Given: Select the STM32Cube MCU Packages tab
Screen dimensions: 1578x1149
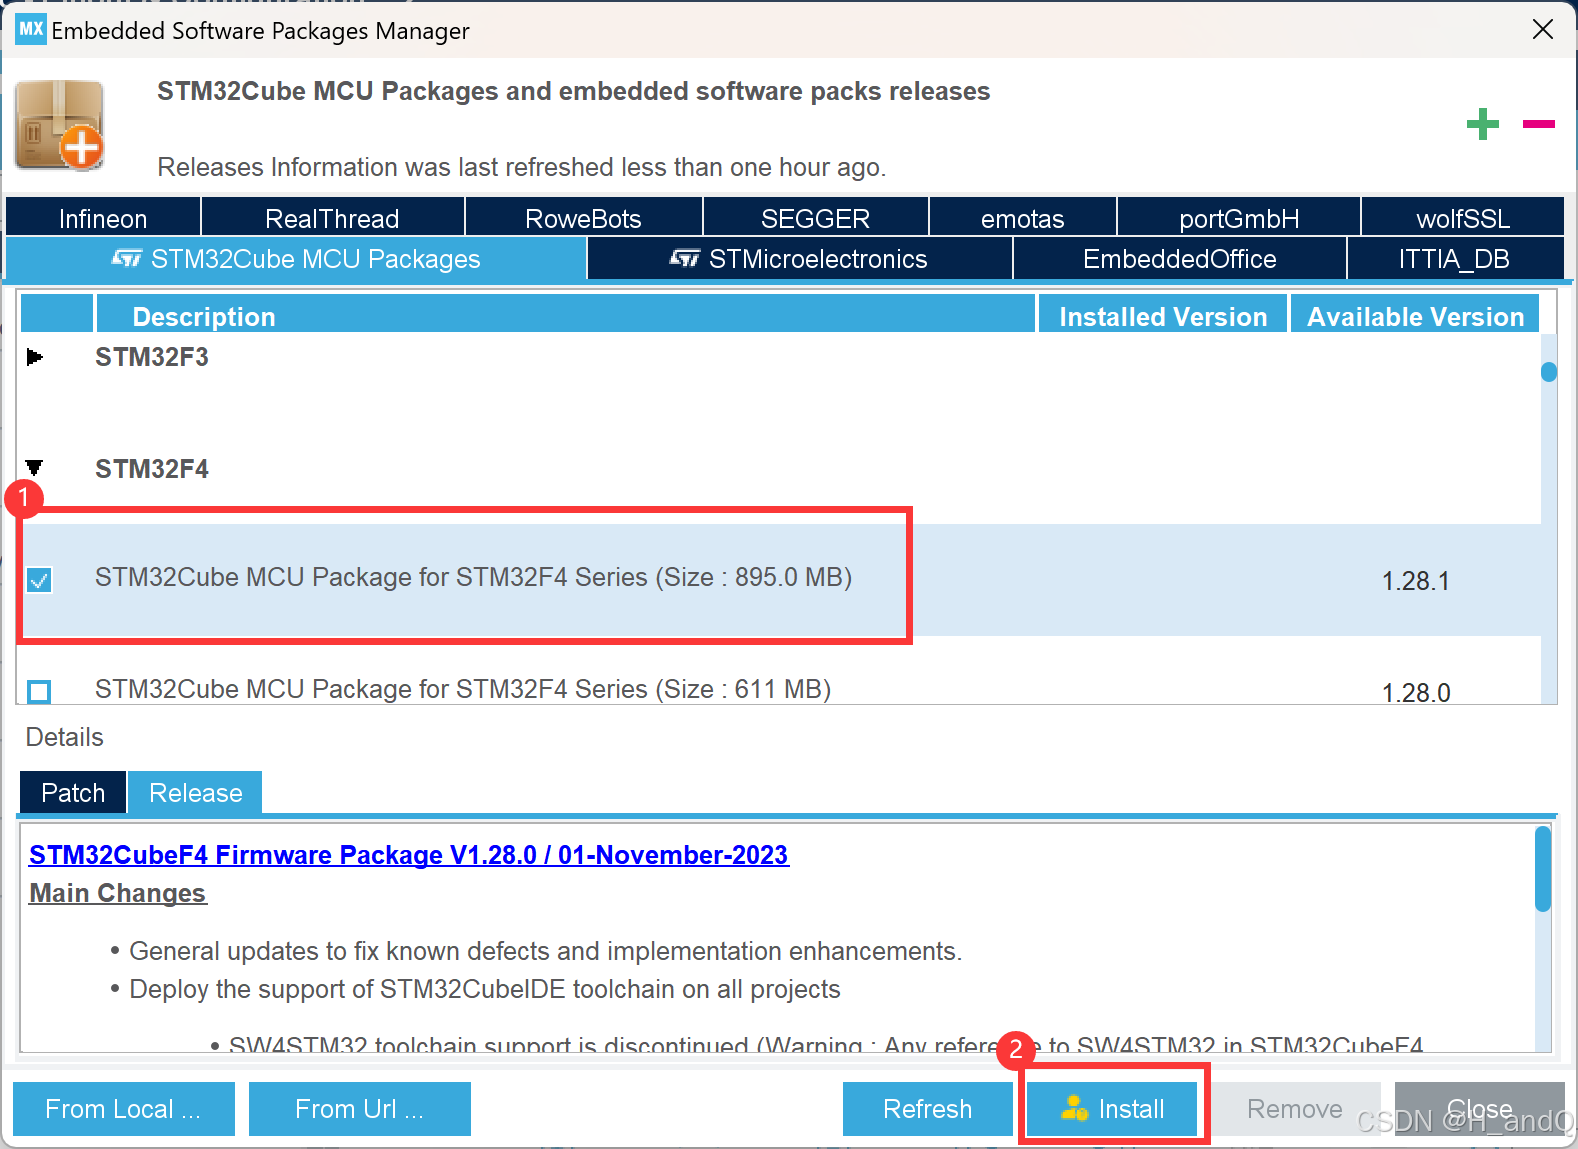Looking at the screenshot, I should (296, 259).
